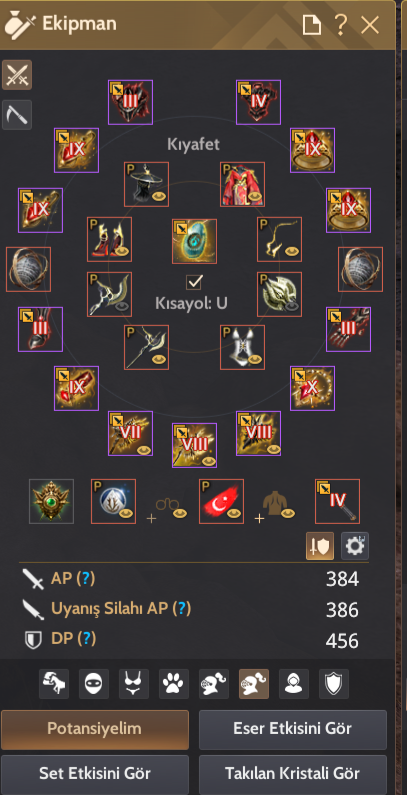Click the sword and shield stats icon
Image resolution: width=407 pixels, height=795 pixels.
click(320, 546)
